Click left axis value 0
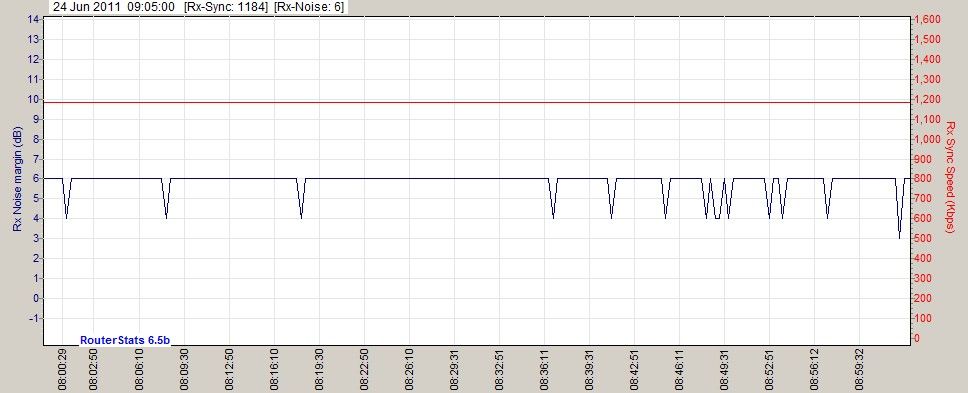The width and height of the screenshot is (968, 393). [36, 298]
